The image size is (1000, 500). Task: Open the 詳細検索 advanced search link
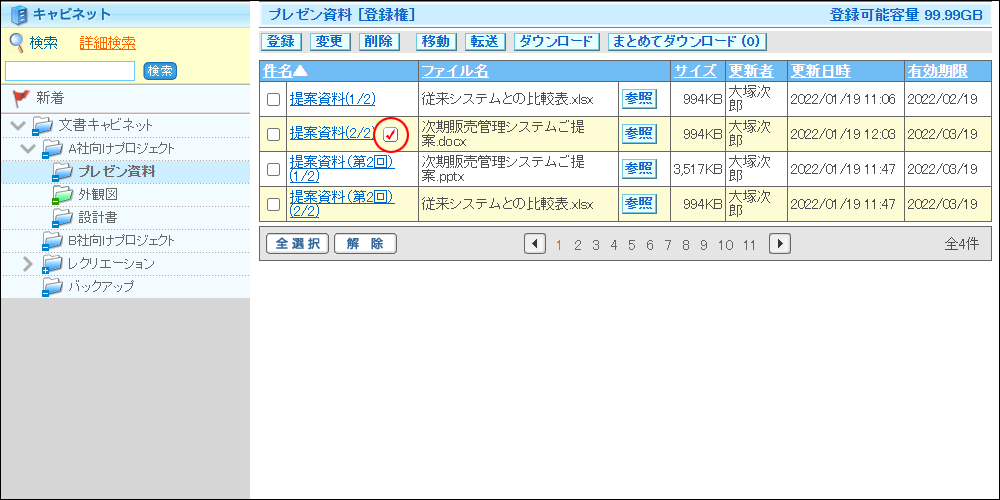tap(107, 43)
